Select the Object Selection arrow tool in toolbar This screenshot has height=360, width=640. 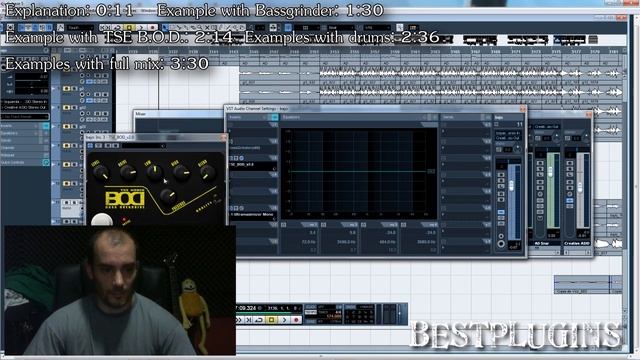(165, 28)
